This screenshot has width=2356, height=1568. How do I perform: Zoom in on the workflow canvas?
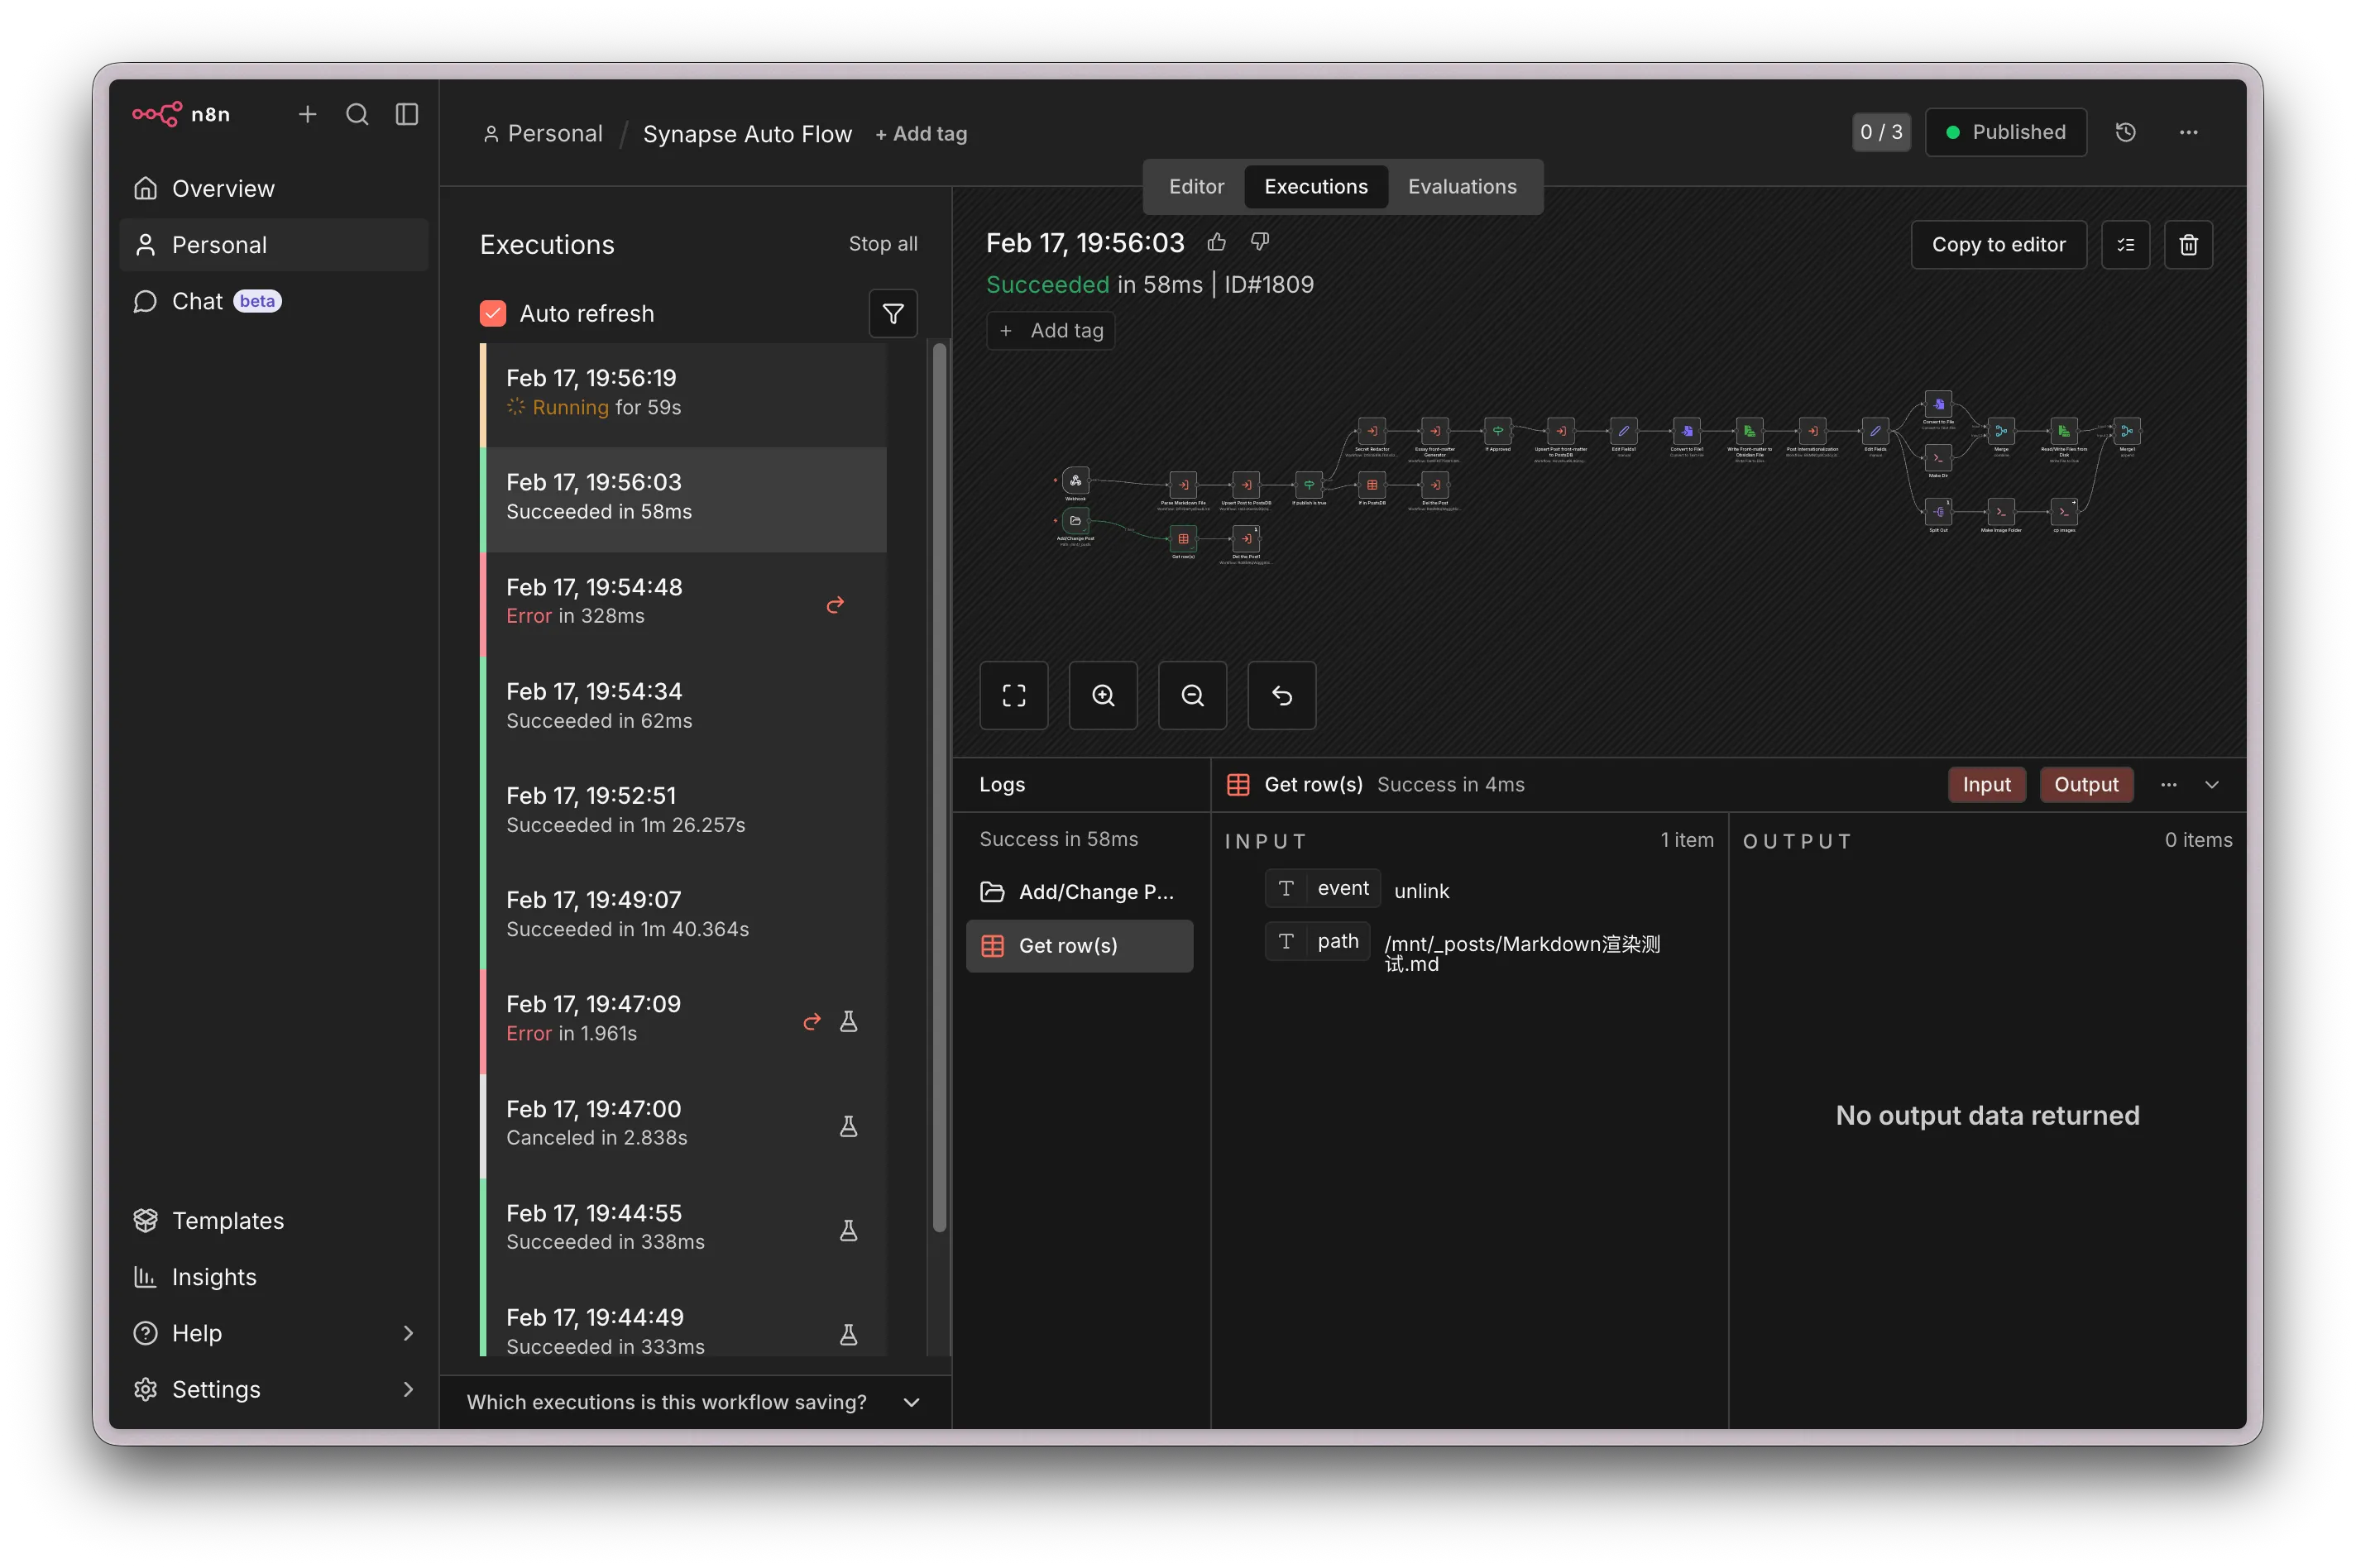click(1103, 695)
